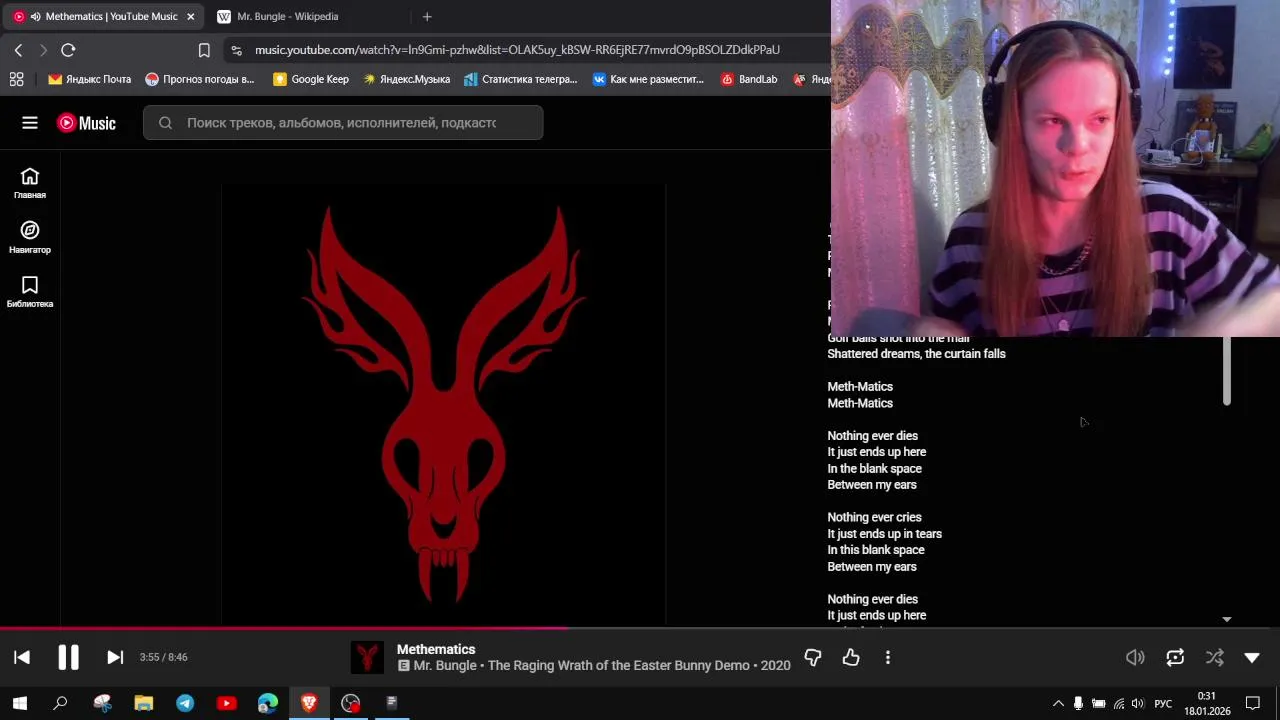Open Windows taskbar search
Viewport: 1280px width, 720px height.
[x=60, y=703]
